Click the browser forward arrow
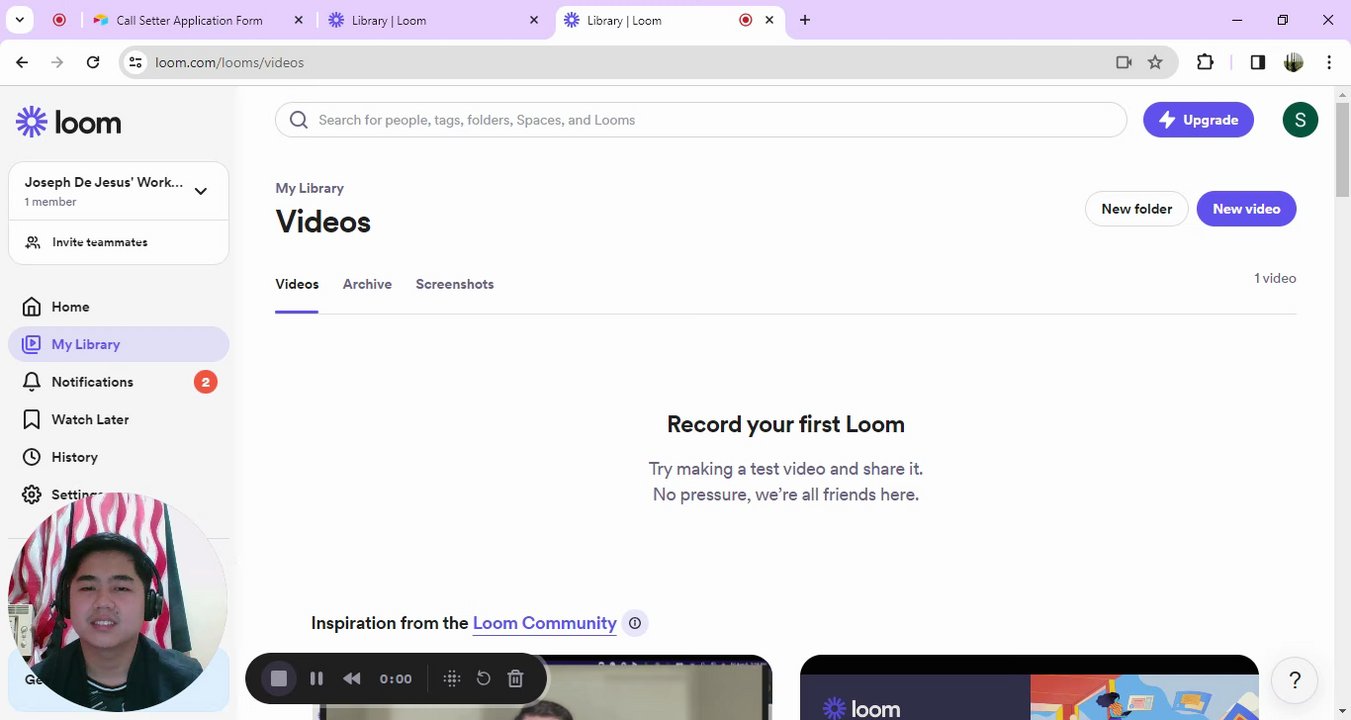This screenshot has height=720, width=1351. 57,62
